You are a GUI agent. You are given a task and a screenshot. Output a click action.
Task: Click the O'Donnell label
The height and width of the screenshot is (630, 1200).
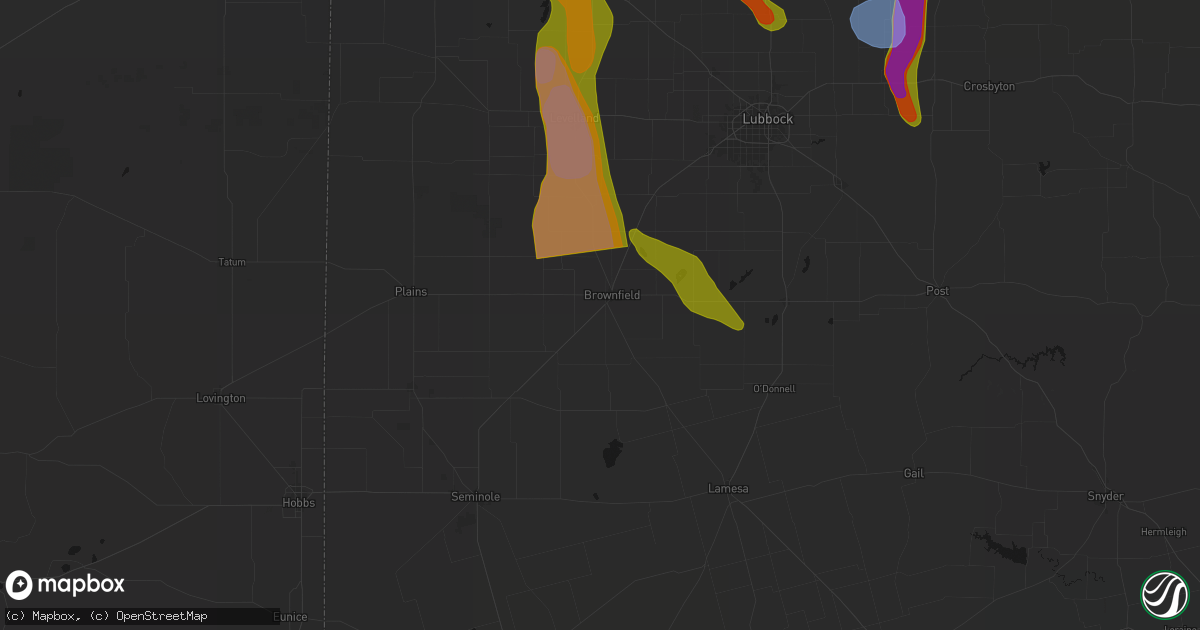coord(774,389)
